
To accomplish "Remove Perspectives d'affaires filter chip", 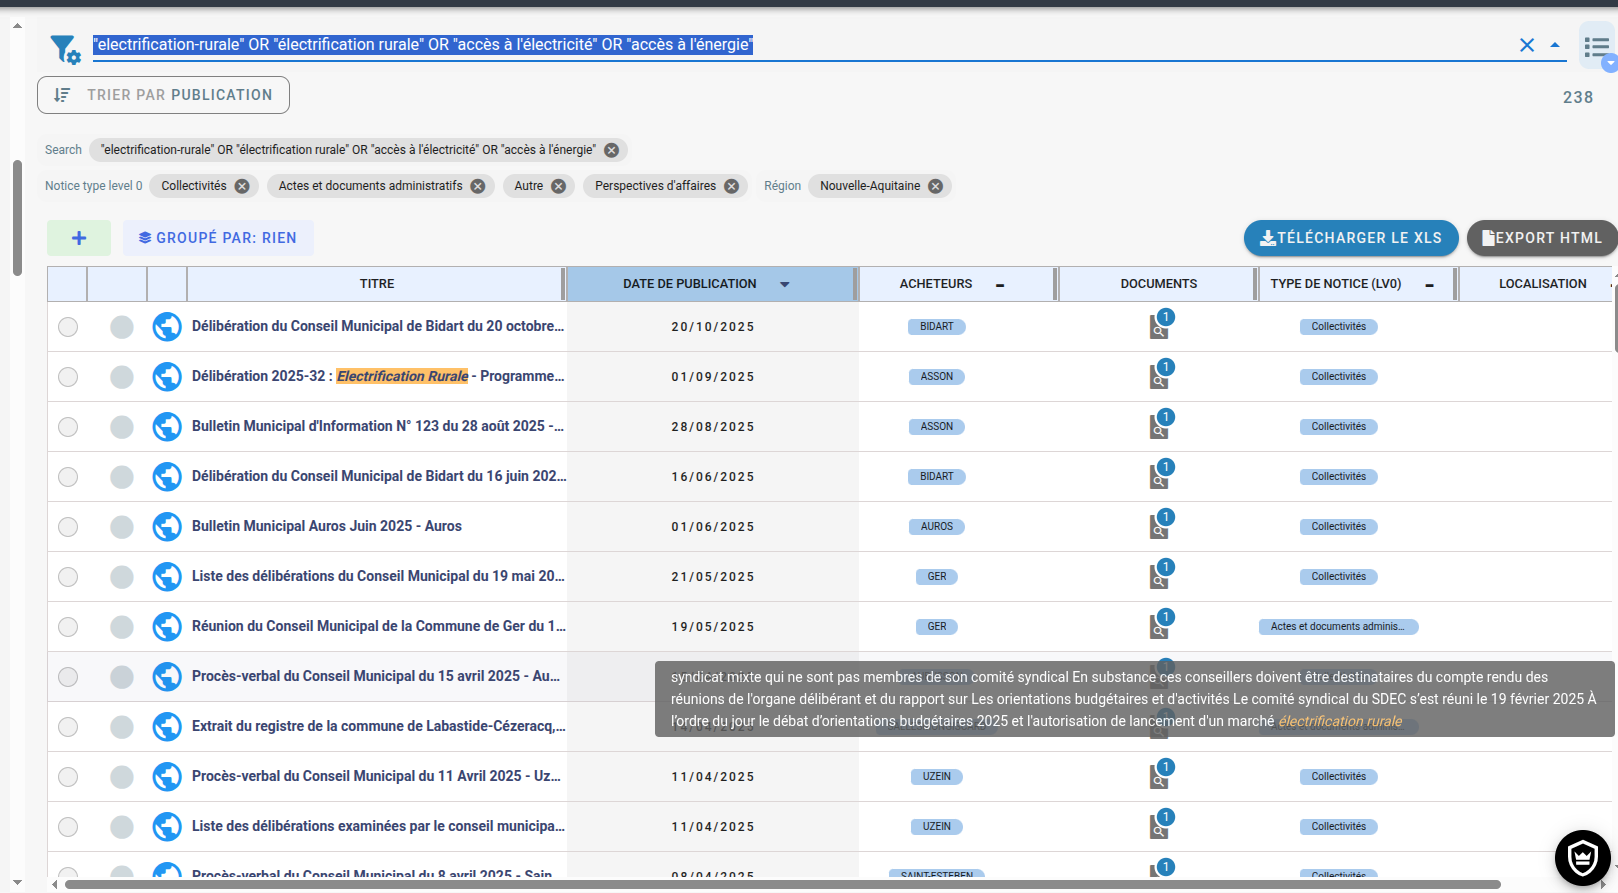I will coord(731,186).
